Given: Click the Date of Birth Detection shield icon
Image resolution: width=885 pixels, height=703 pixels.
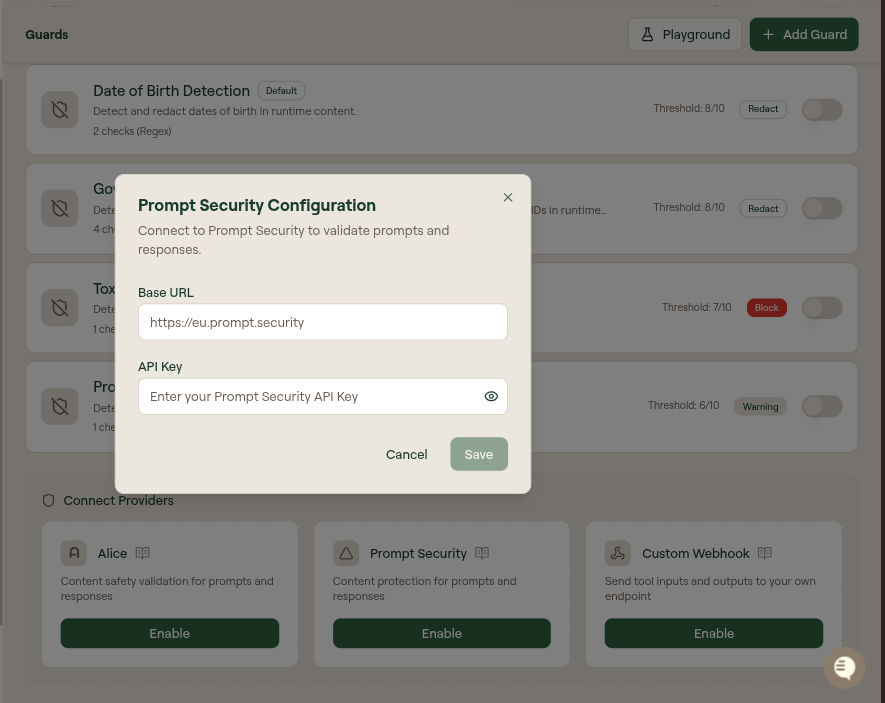Looking at the screenshot, I should click(x=60, y=109).
